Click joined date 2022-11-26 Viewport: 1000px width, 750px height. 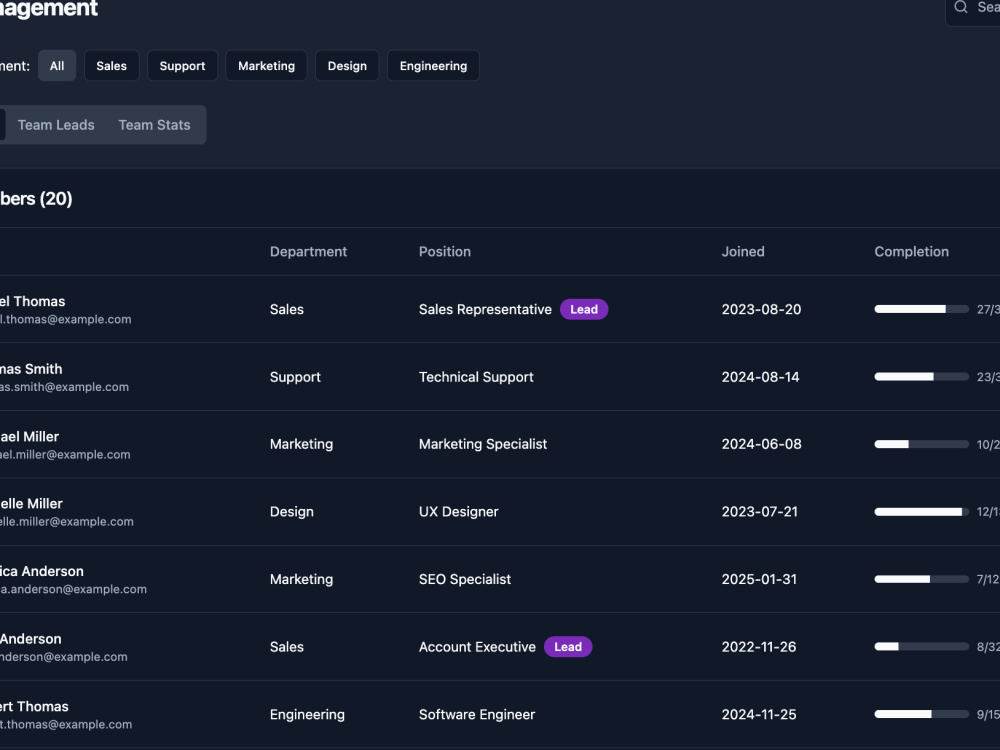tap(759, 647)
